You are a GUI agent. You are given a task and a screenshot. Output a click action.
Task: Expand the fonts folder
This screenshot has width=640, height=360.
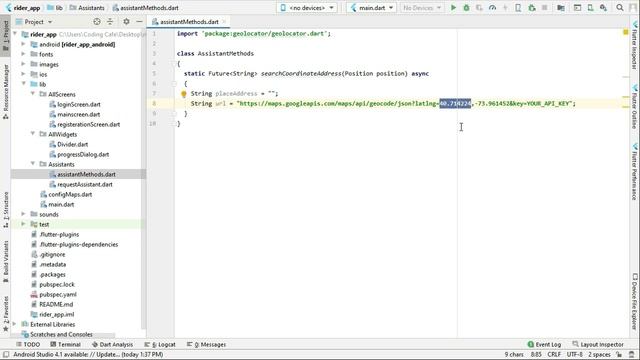(23, 54)
